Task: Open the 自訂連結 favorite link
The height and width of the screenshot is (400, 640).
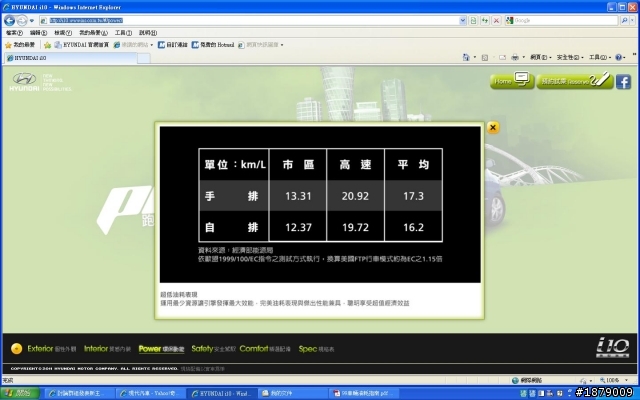Action: [172, 45]
